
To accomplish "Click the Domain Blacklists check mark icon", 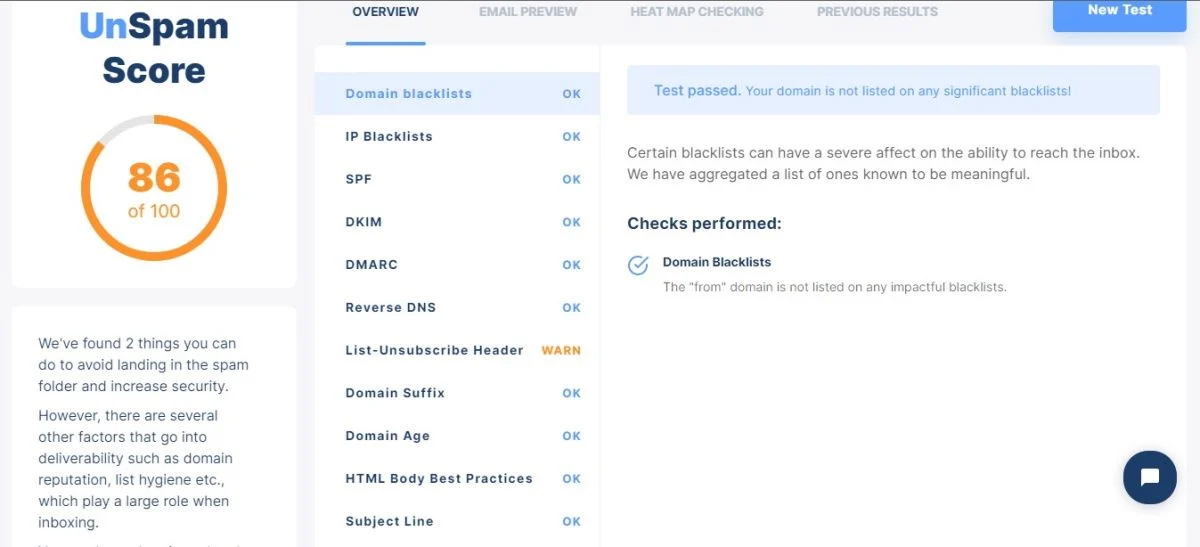I will point(638,265).
